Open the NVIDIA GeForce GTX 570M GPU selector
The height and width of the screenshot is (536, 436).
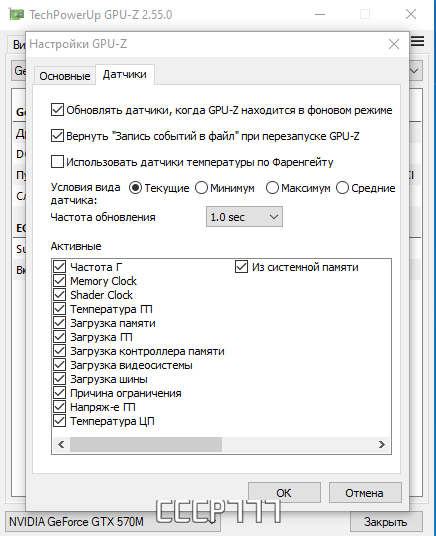[x=113, y=522]
